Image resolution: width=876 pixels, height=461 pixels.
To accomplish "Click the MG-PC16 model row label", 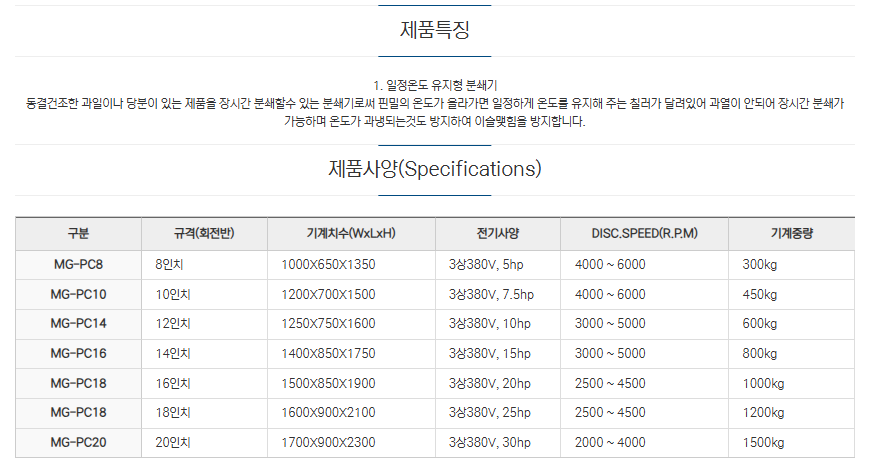I will click(x=78, y=354).
